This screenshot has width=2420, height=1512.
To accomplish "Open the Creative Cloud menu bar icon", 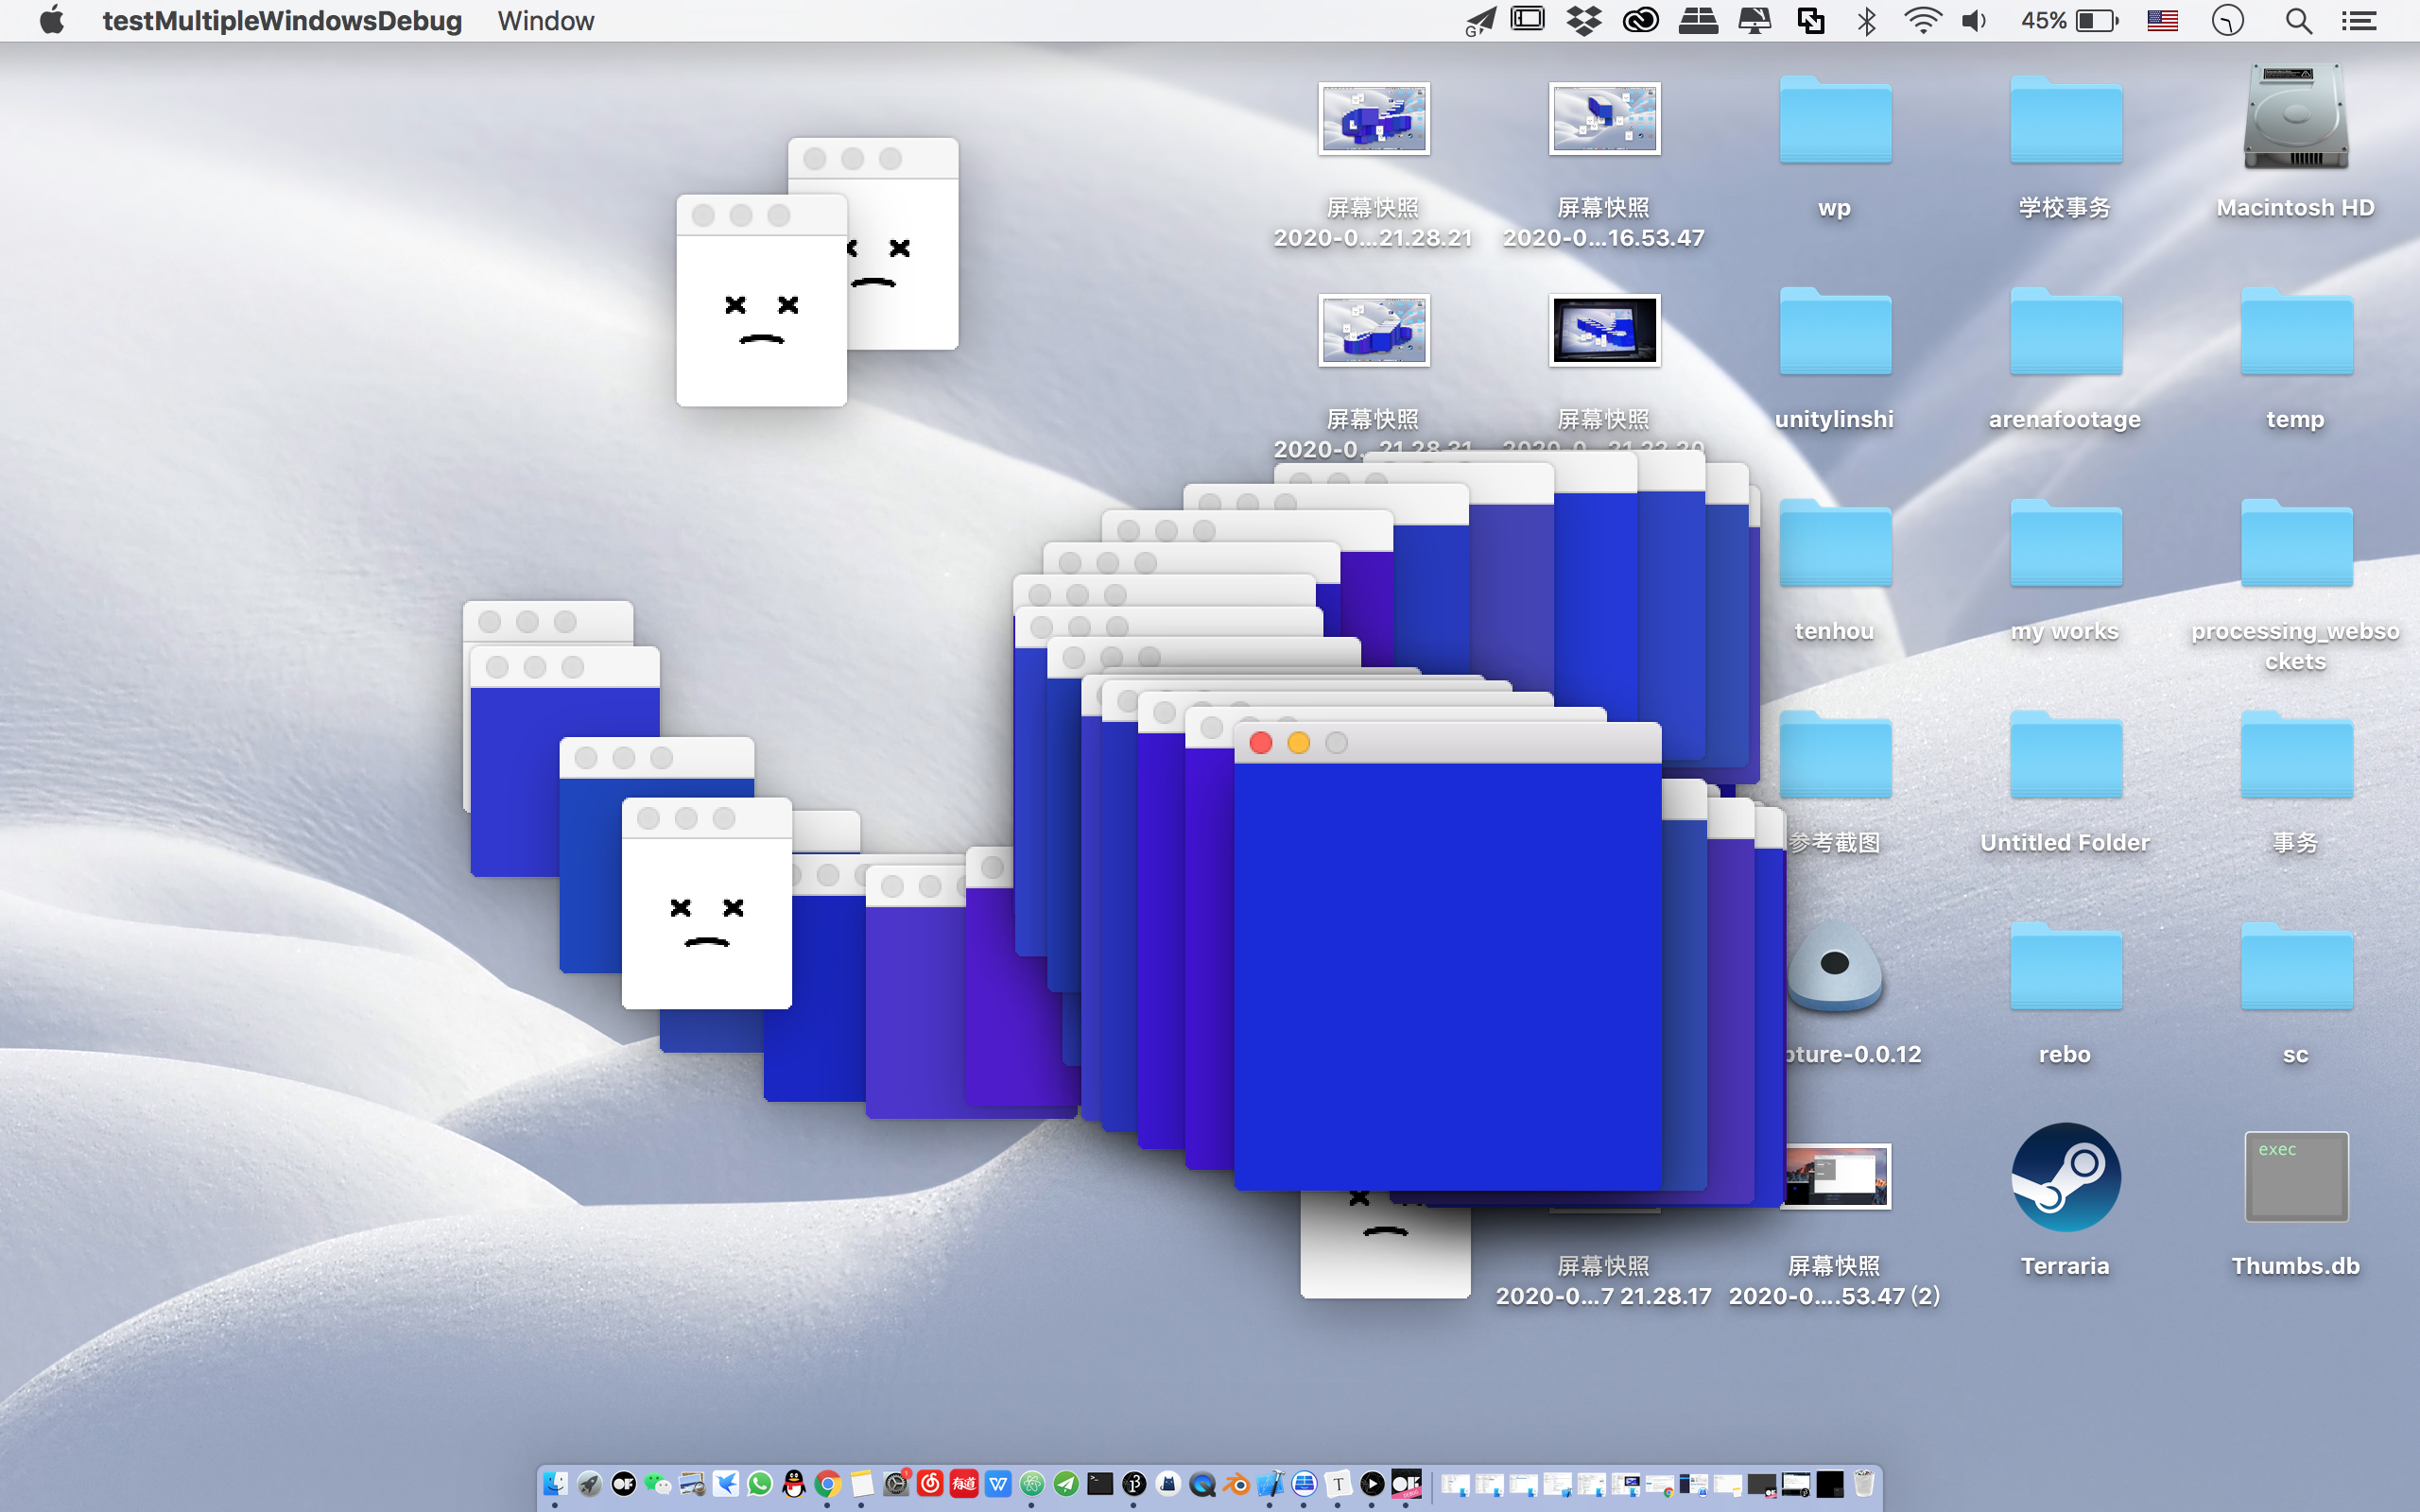I will 1641,20.
